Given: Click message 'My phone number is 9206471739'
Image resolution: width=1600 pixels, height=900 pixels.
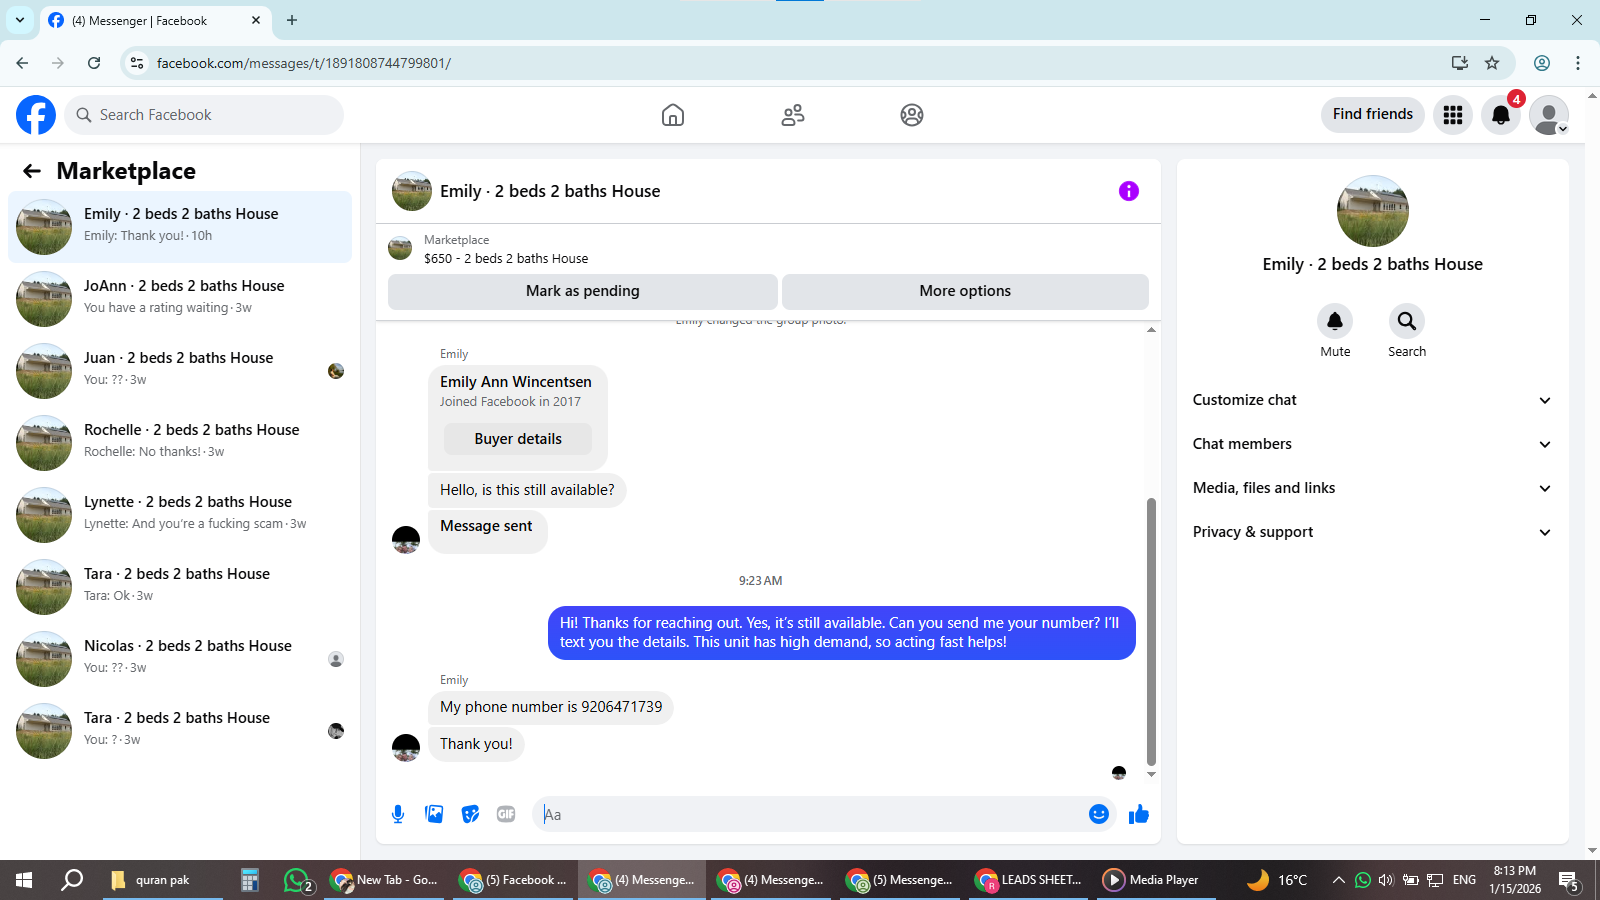Looking at the screenshot, I should (551, 707).
